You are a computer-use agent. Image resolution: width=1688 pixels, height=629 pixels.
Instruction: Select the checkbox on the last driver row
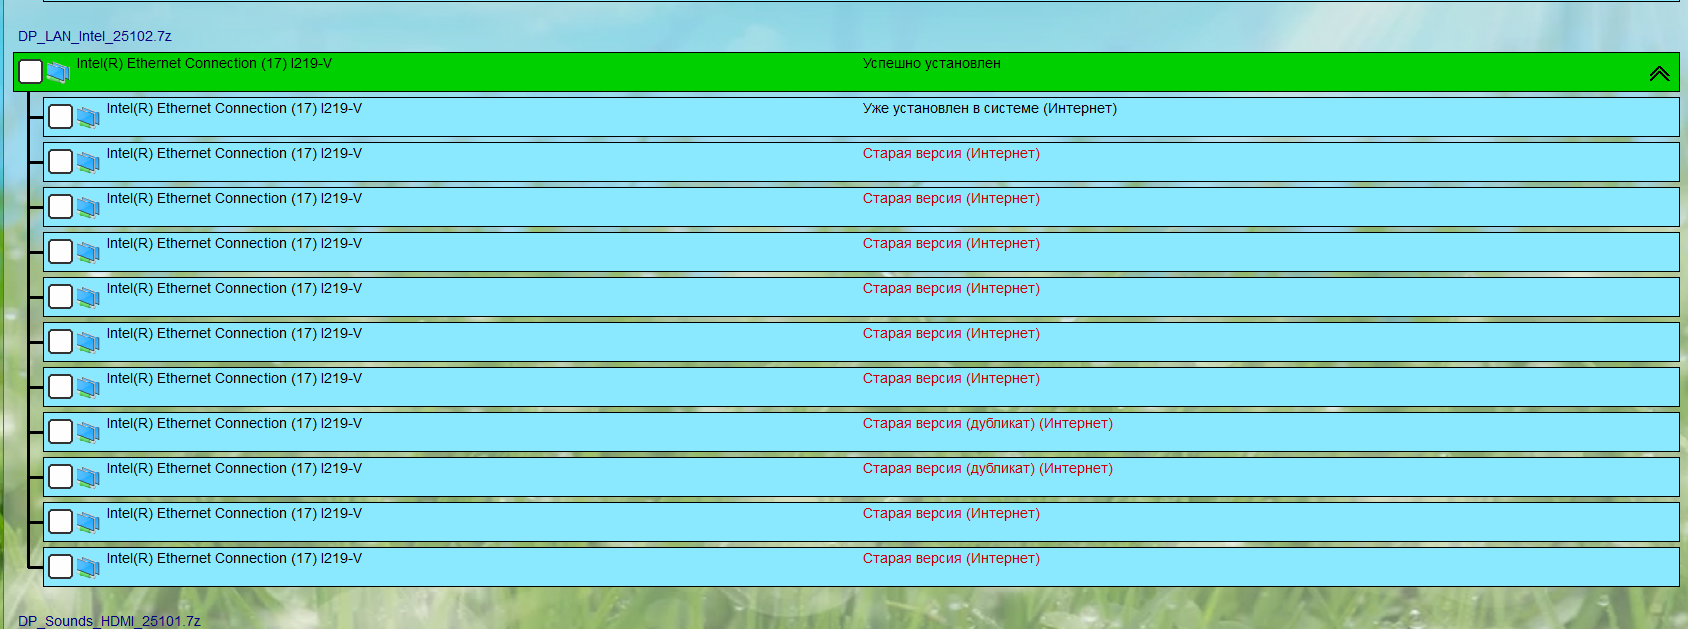[x=61, y=567]
